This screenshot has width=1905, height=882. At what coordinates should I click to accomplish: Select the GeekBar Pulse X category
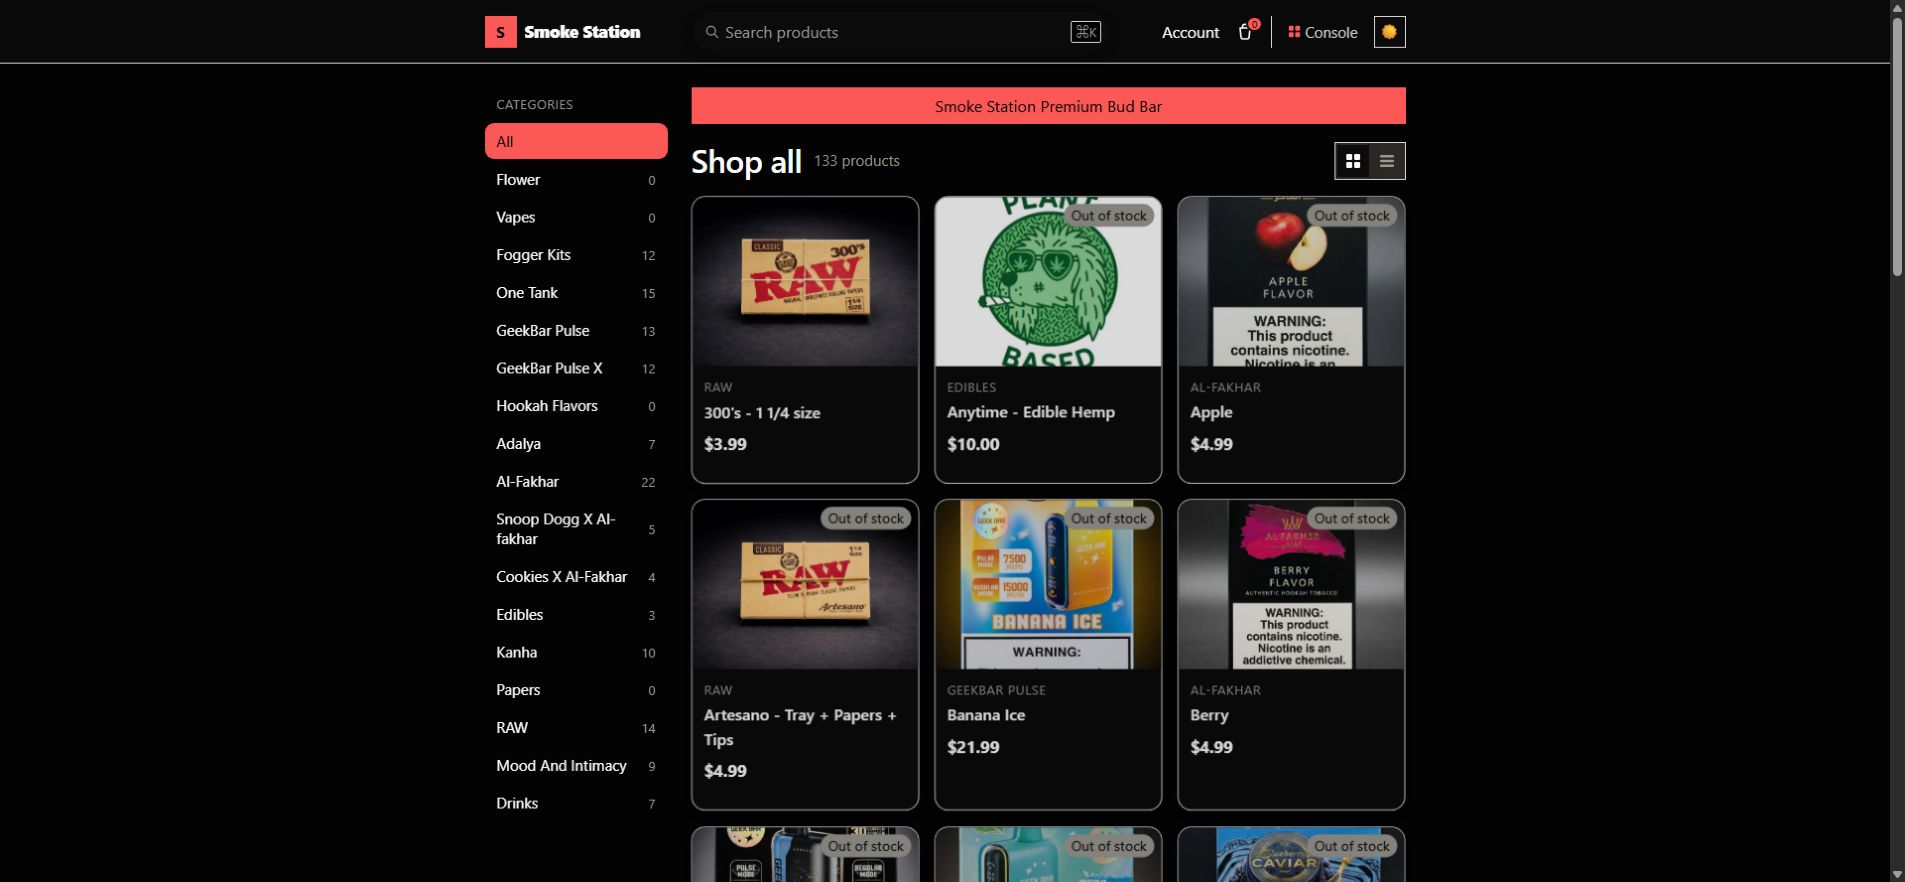tap(576, 368)
